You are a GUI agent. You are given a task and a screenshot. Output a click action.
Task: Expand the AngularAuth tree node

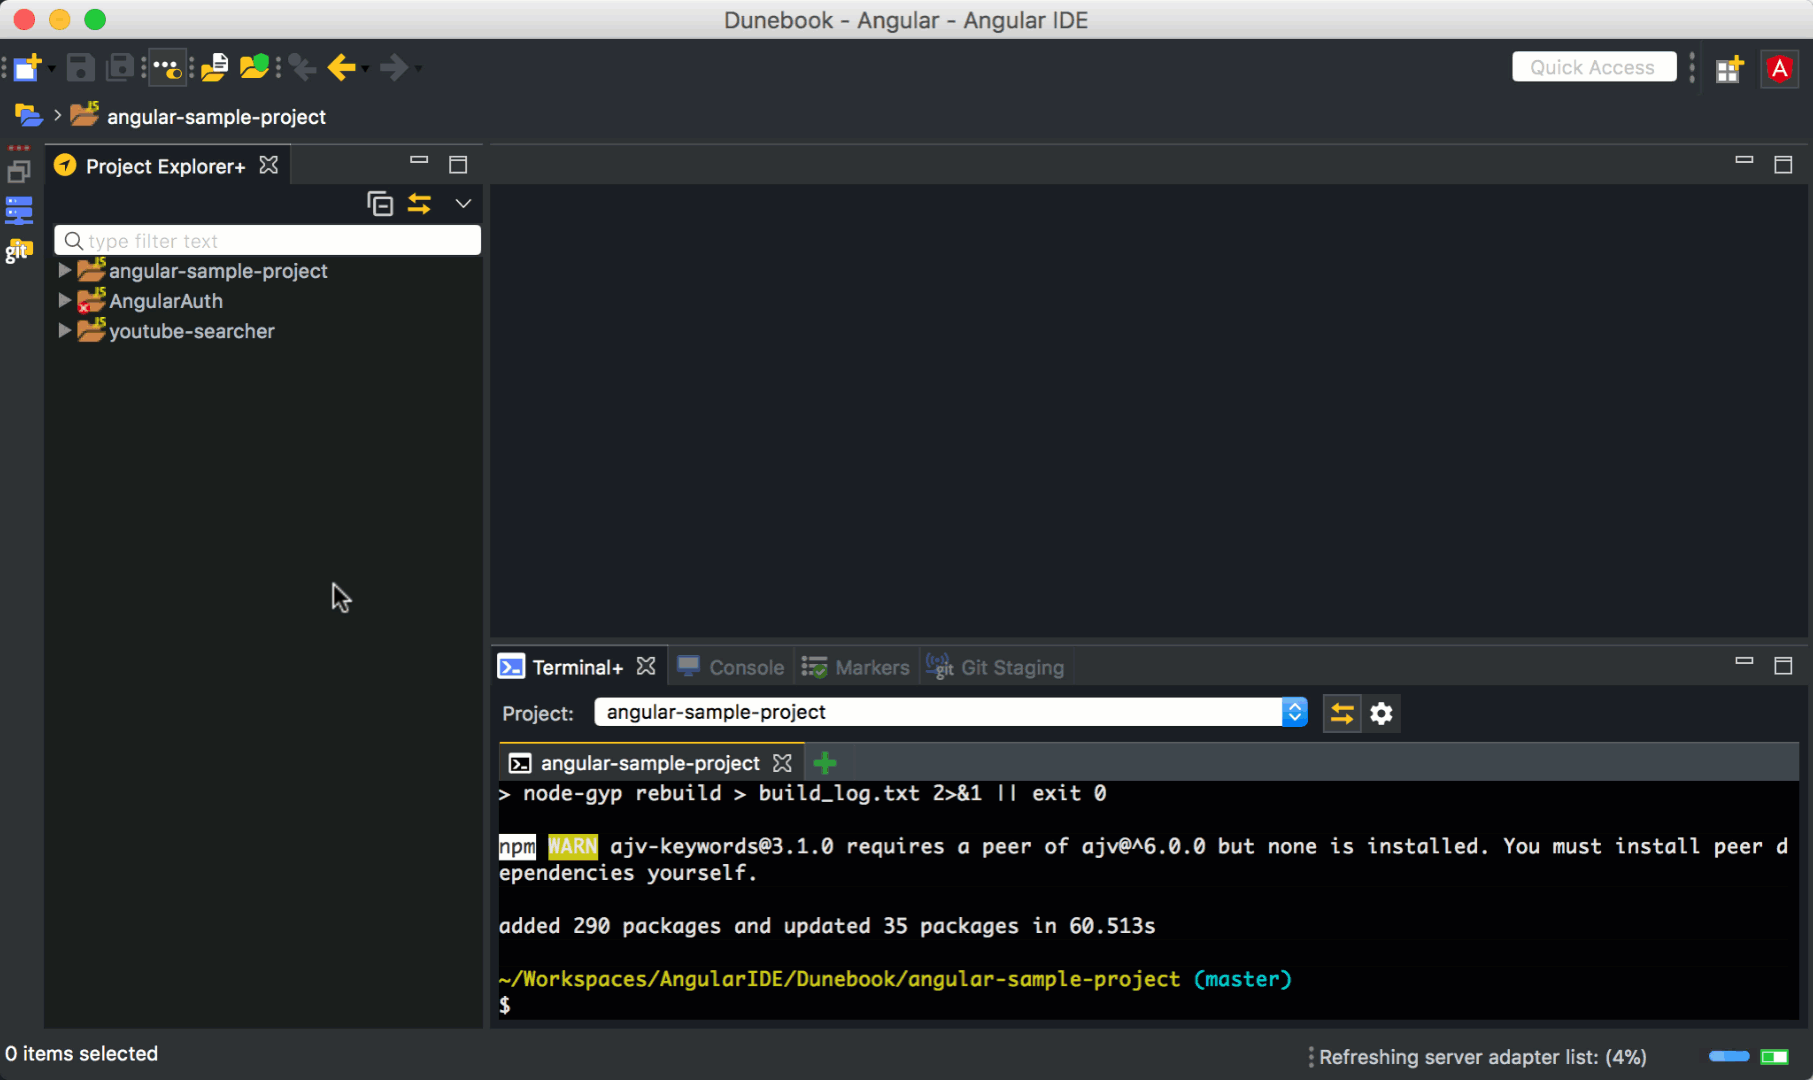point(65,300)
